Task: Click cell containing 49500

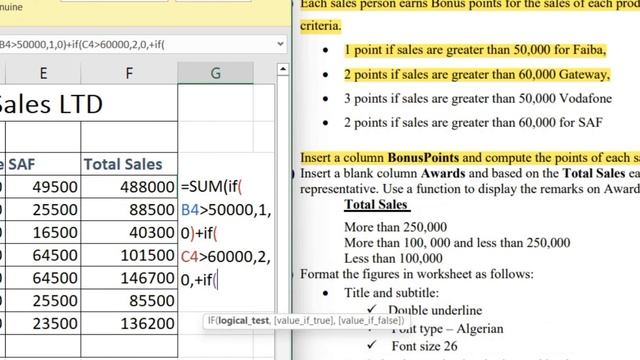Action: click(43, 187)
